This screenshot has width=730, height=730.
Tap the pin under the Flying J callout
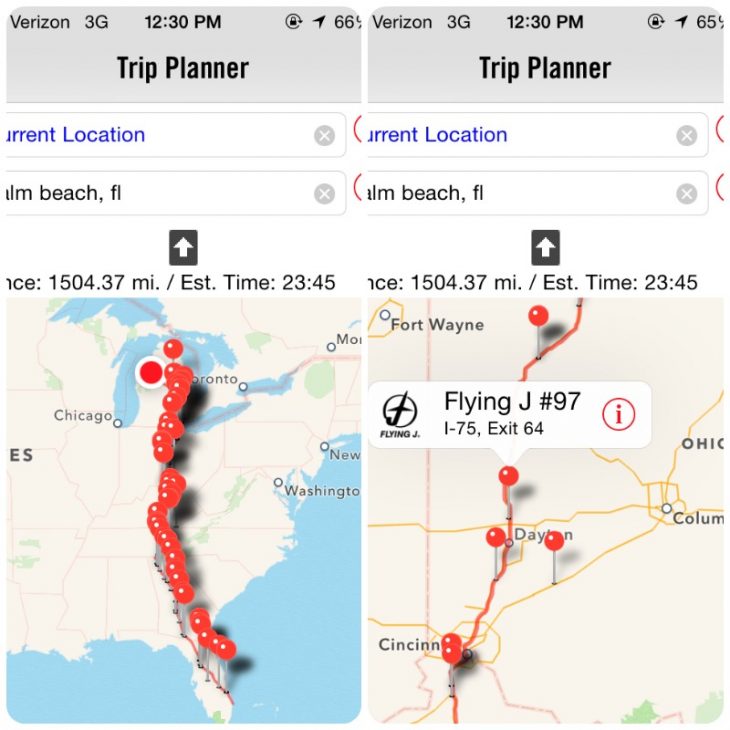point(508,476)
